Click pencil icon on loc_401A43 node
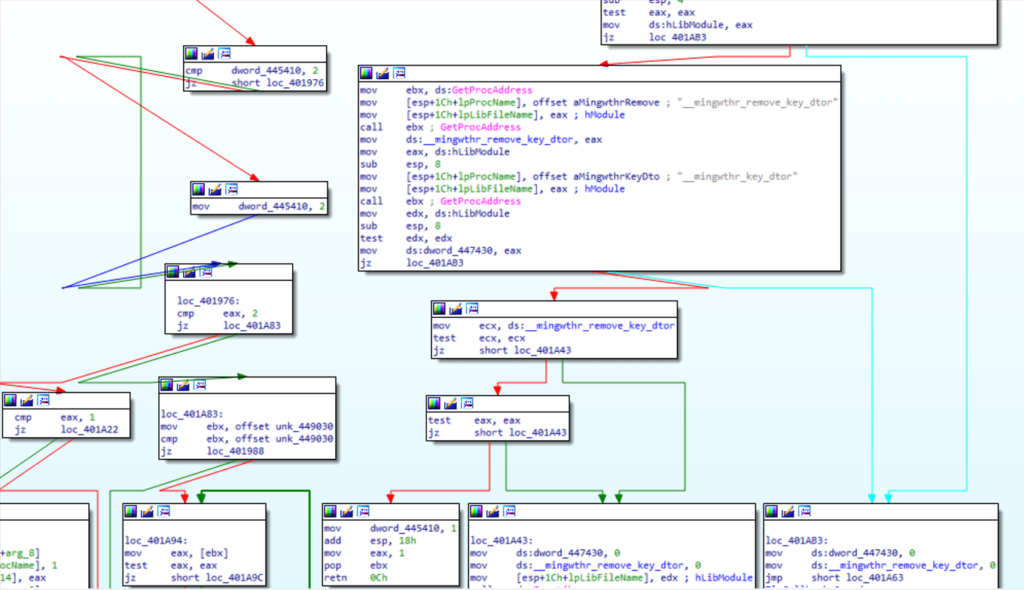1024x590 pixels. (493, 511)
